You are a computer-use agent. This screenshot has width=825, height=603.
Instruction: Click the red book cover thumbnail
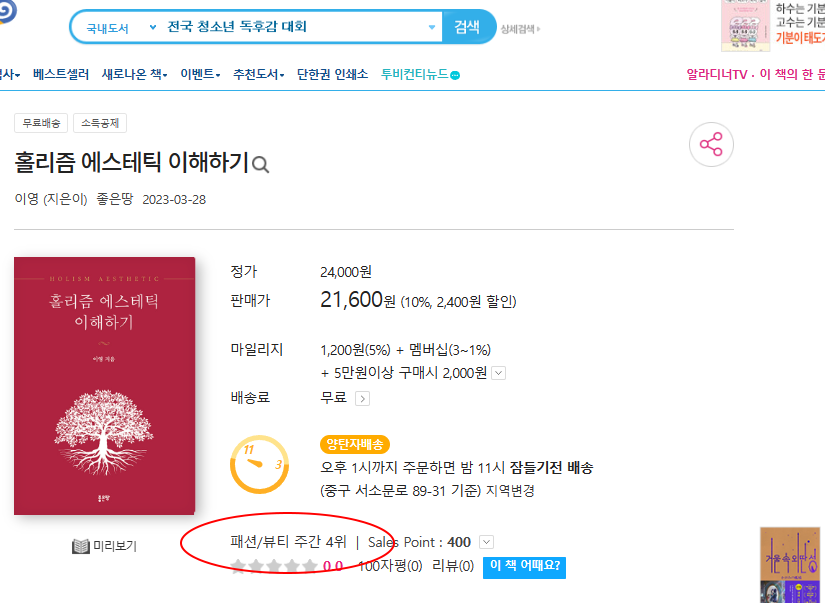(x=105, y=386)
